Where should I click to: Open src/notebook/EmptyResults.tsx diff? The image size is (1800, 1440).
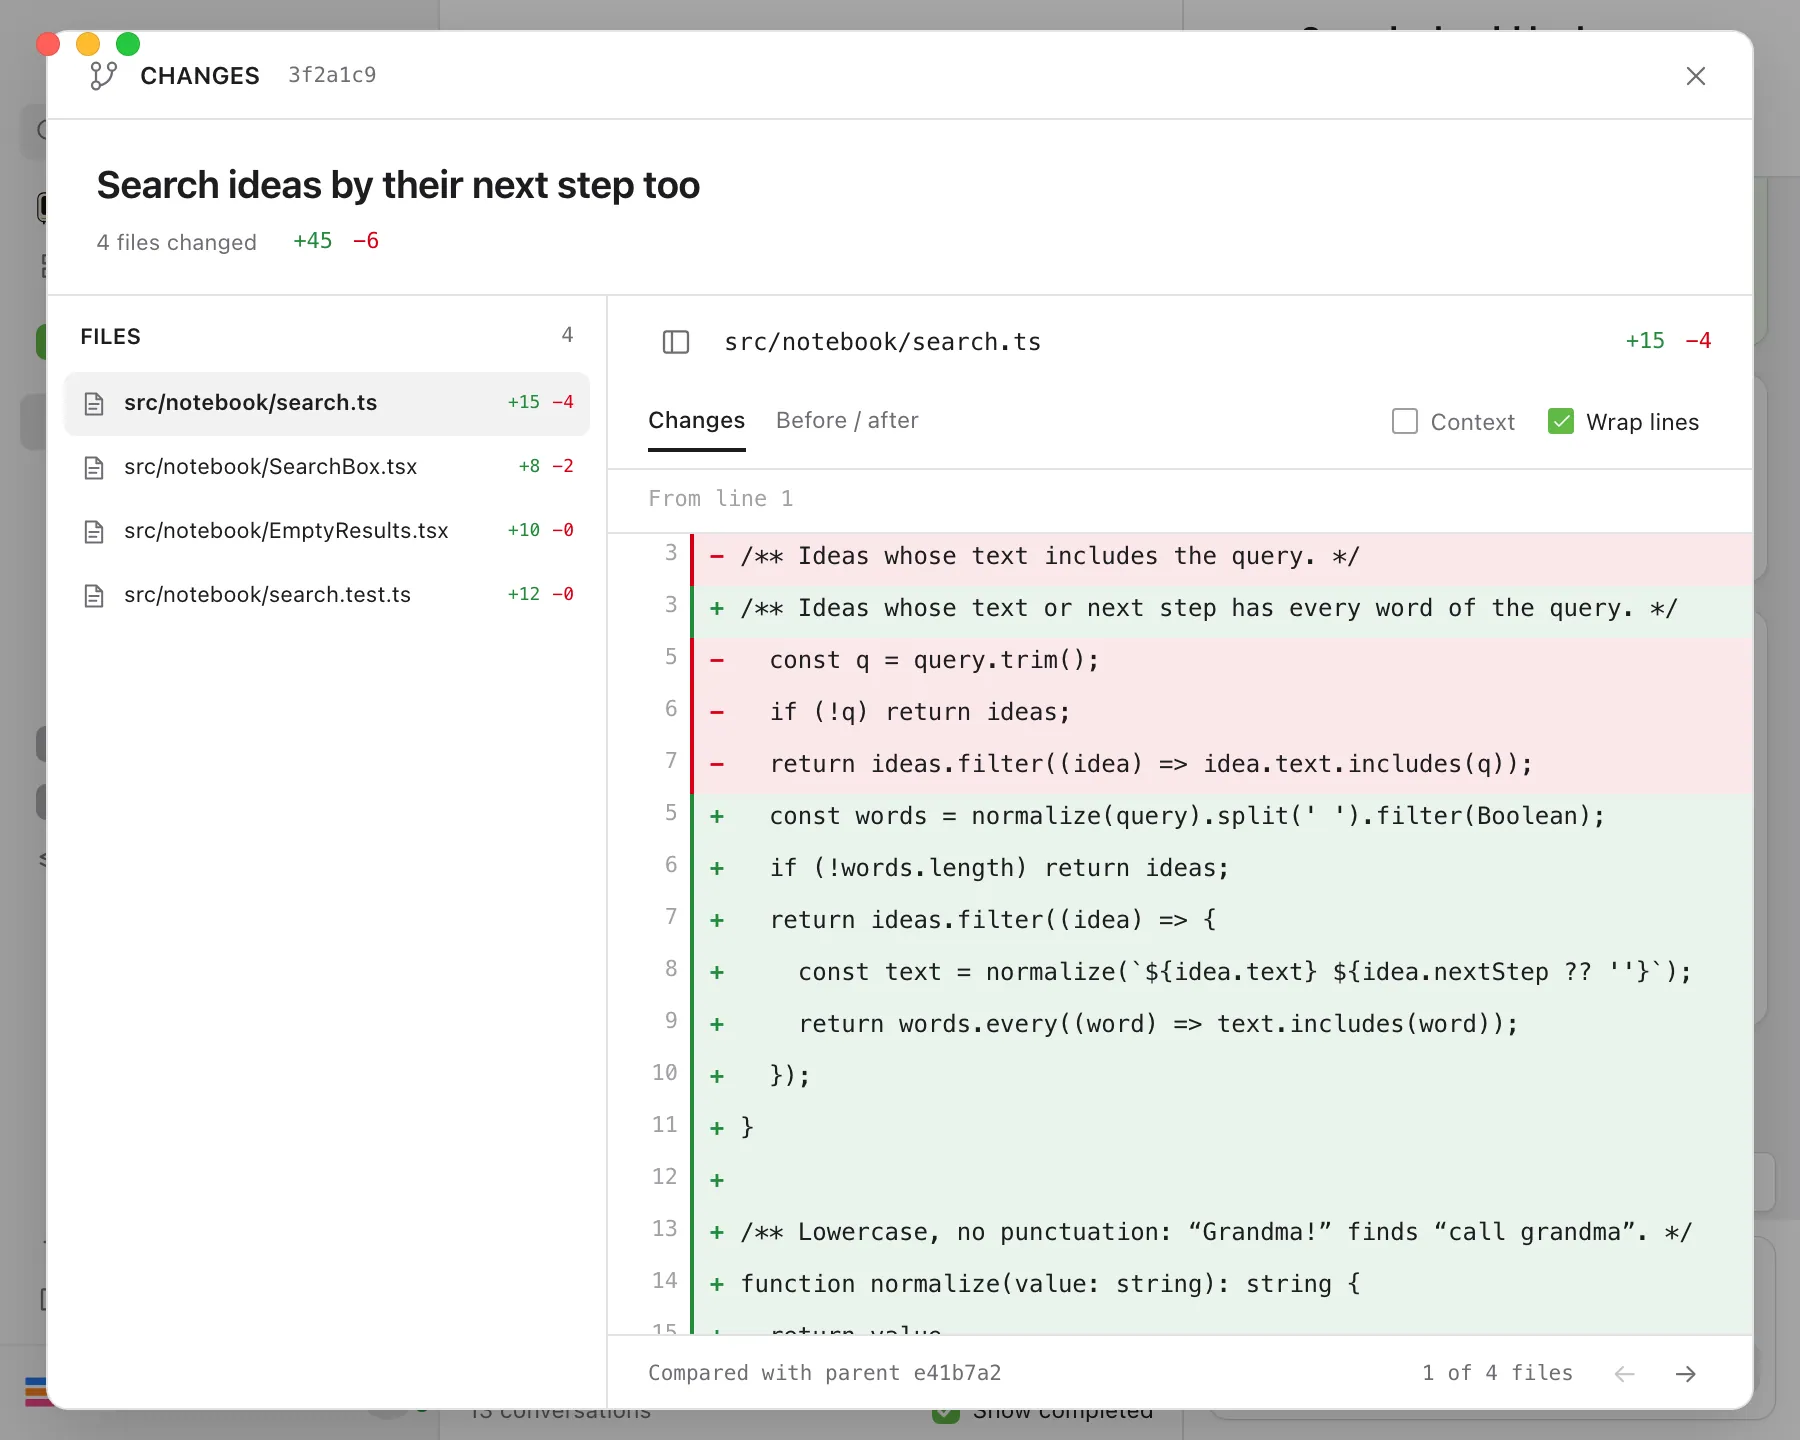click(x=327, y=531)
